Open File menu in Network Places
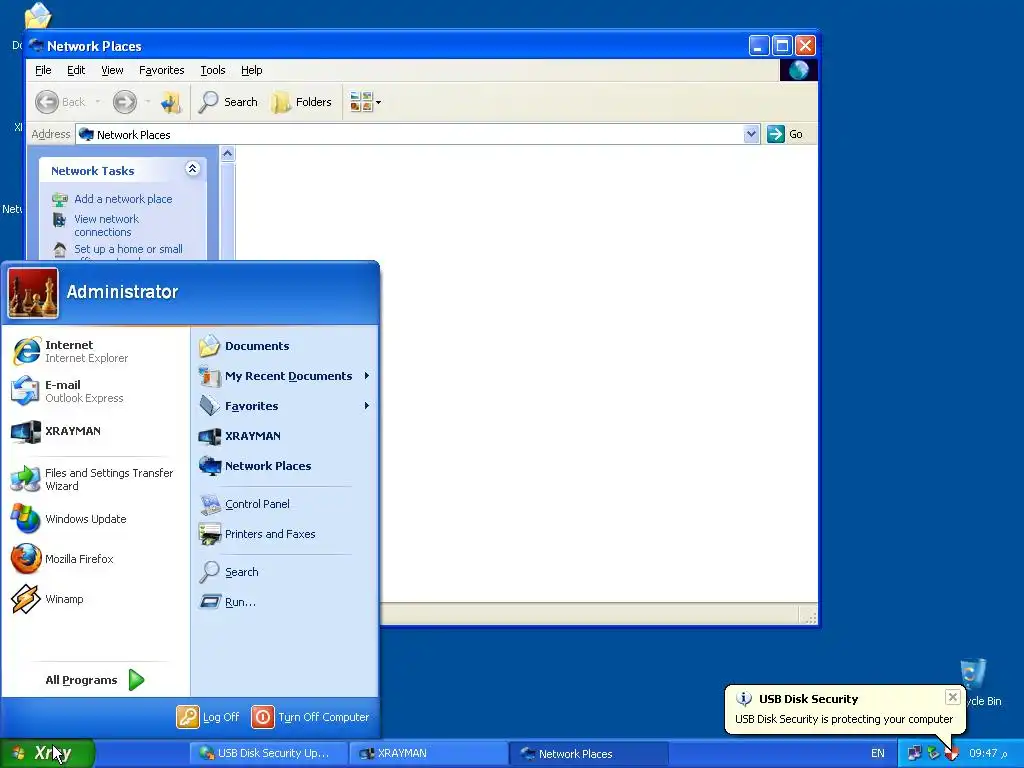1024x768 pixels. click(43, 70)
